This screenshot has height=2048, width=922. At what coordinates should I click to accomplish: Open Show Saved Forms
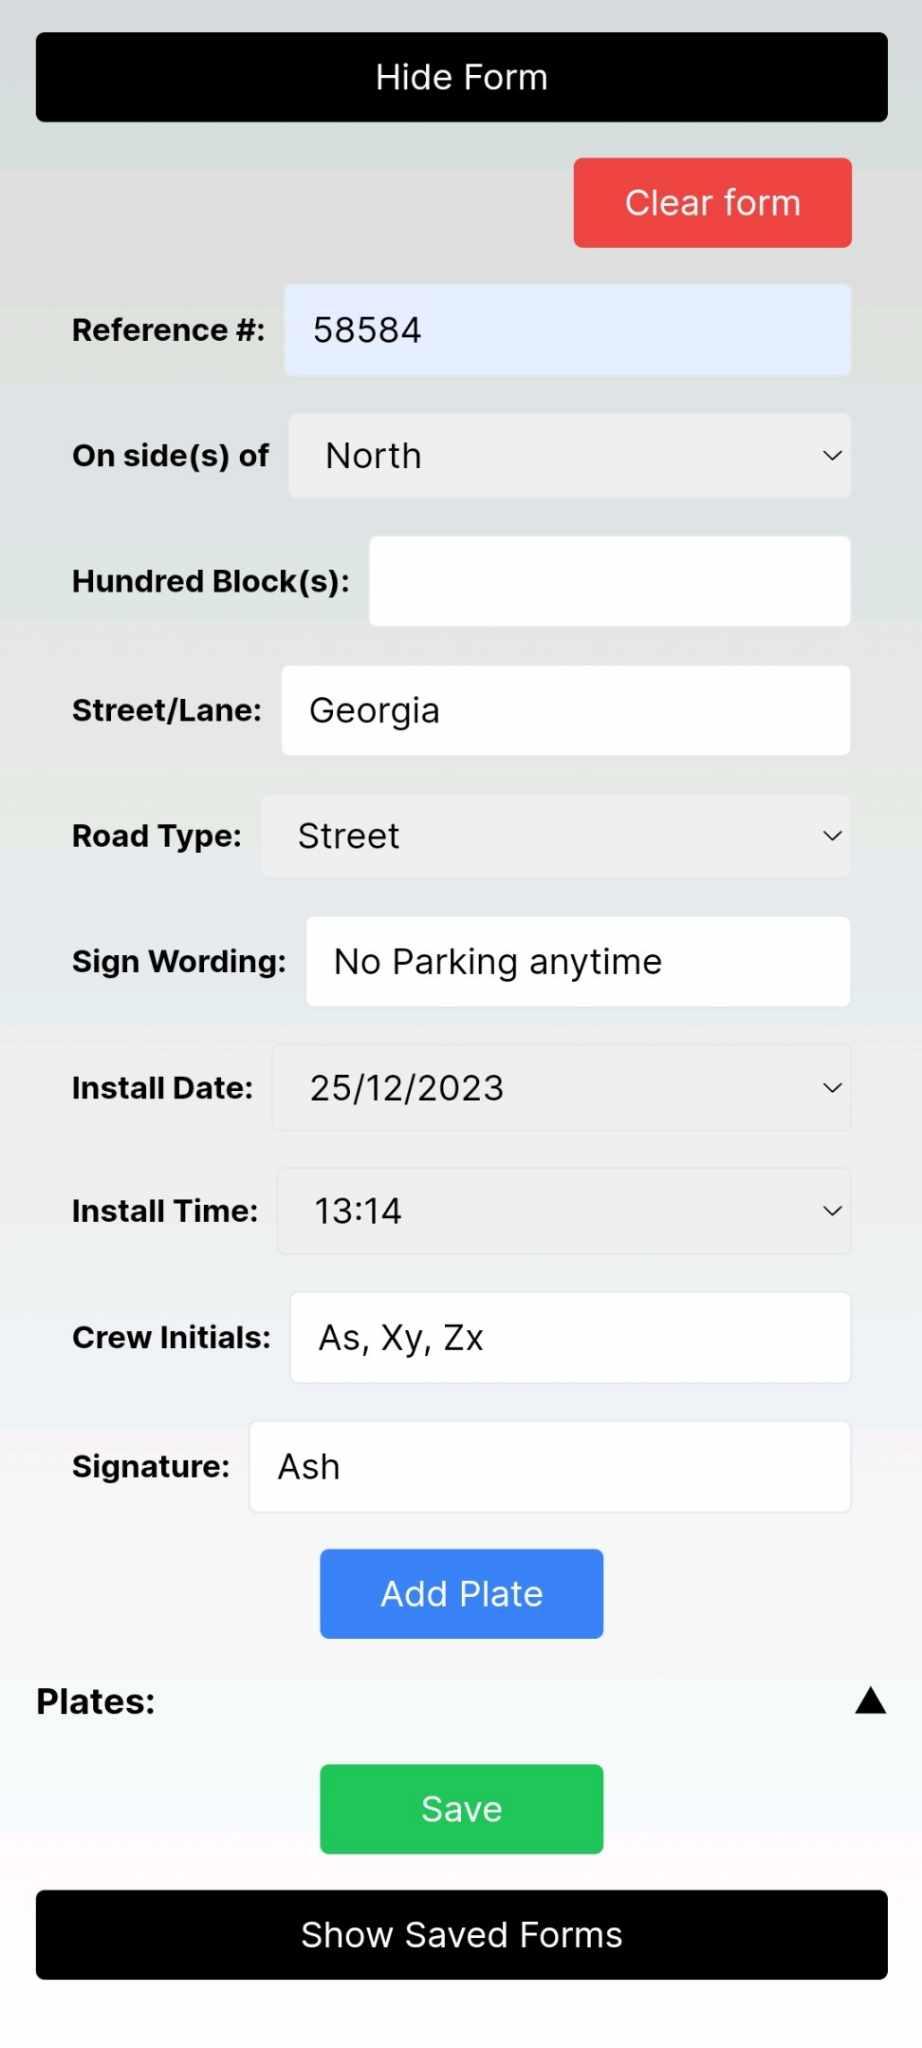[461, 1934]
